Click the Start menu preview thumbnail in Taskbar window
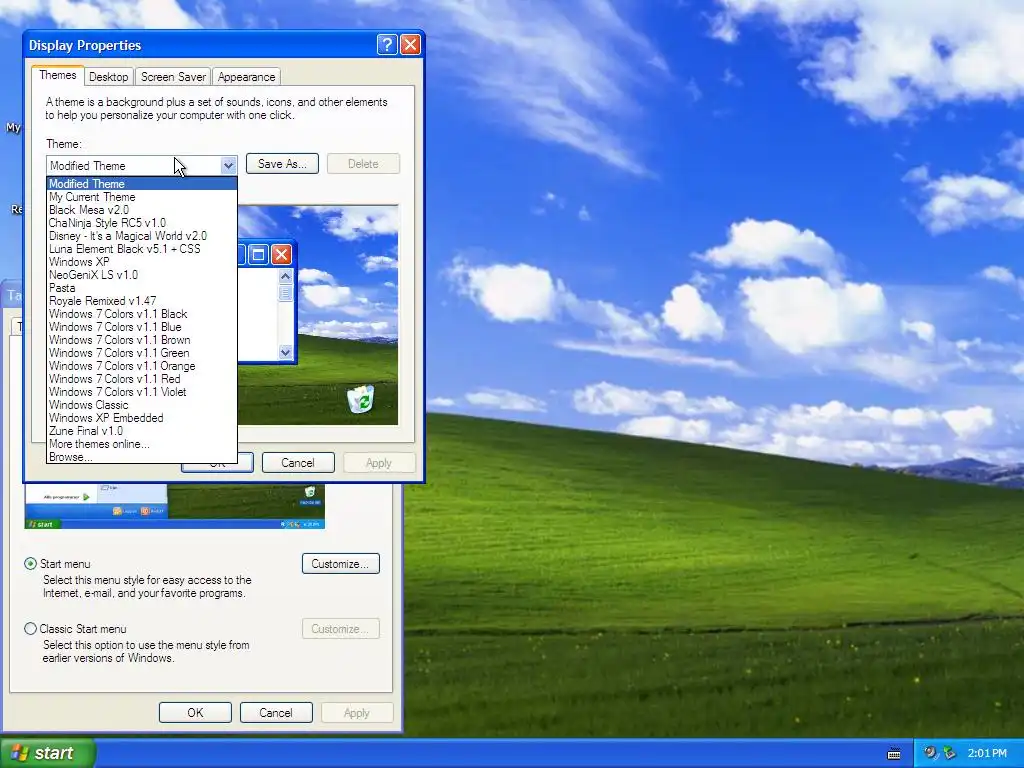 pos(174,506)
